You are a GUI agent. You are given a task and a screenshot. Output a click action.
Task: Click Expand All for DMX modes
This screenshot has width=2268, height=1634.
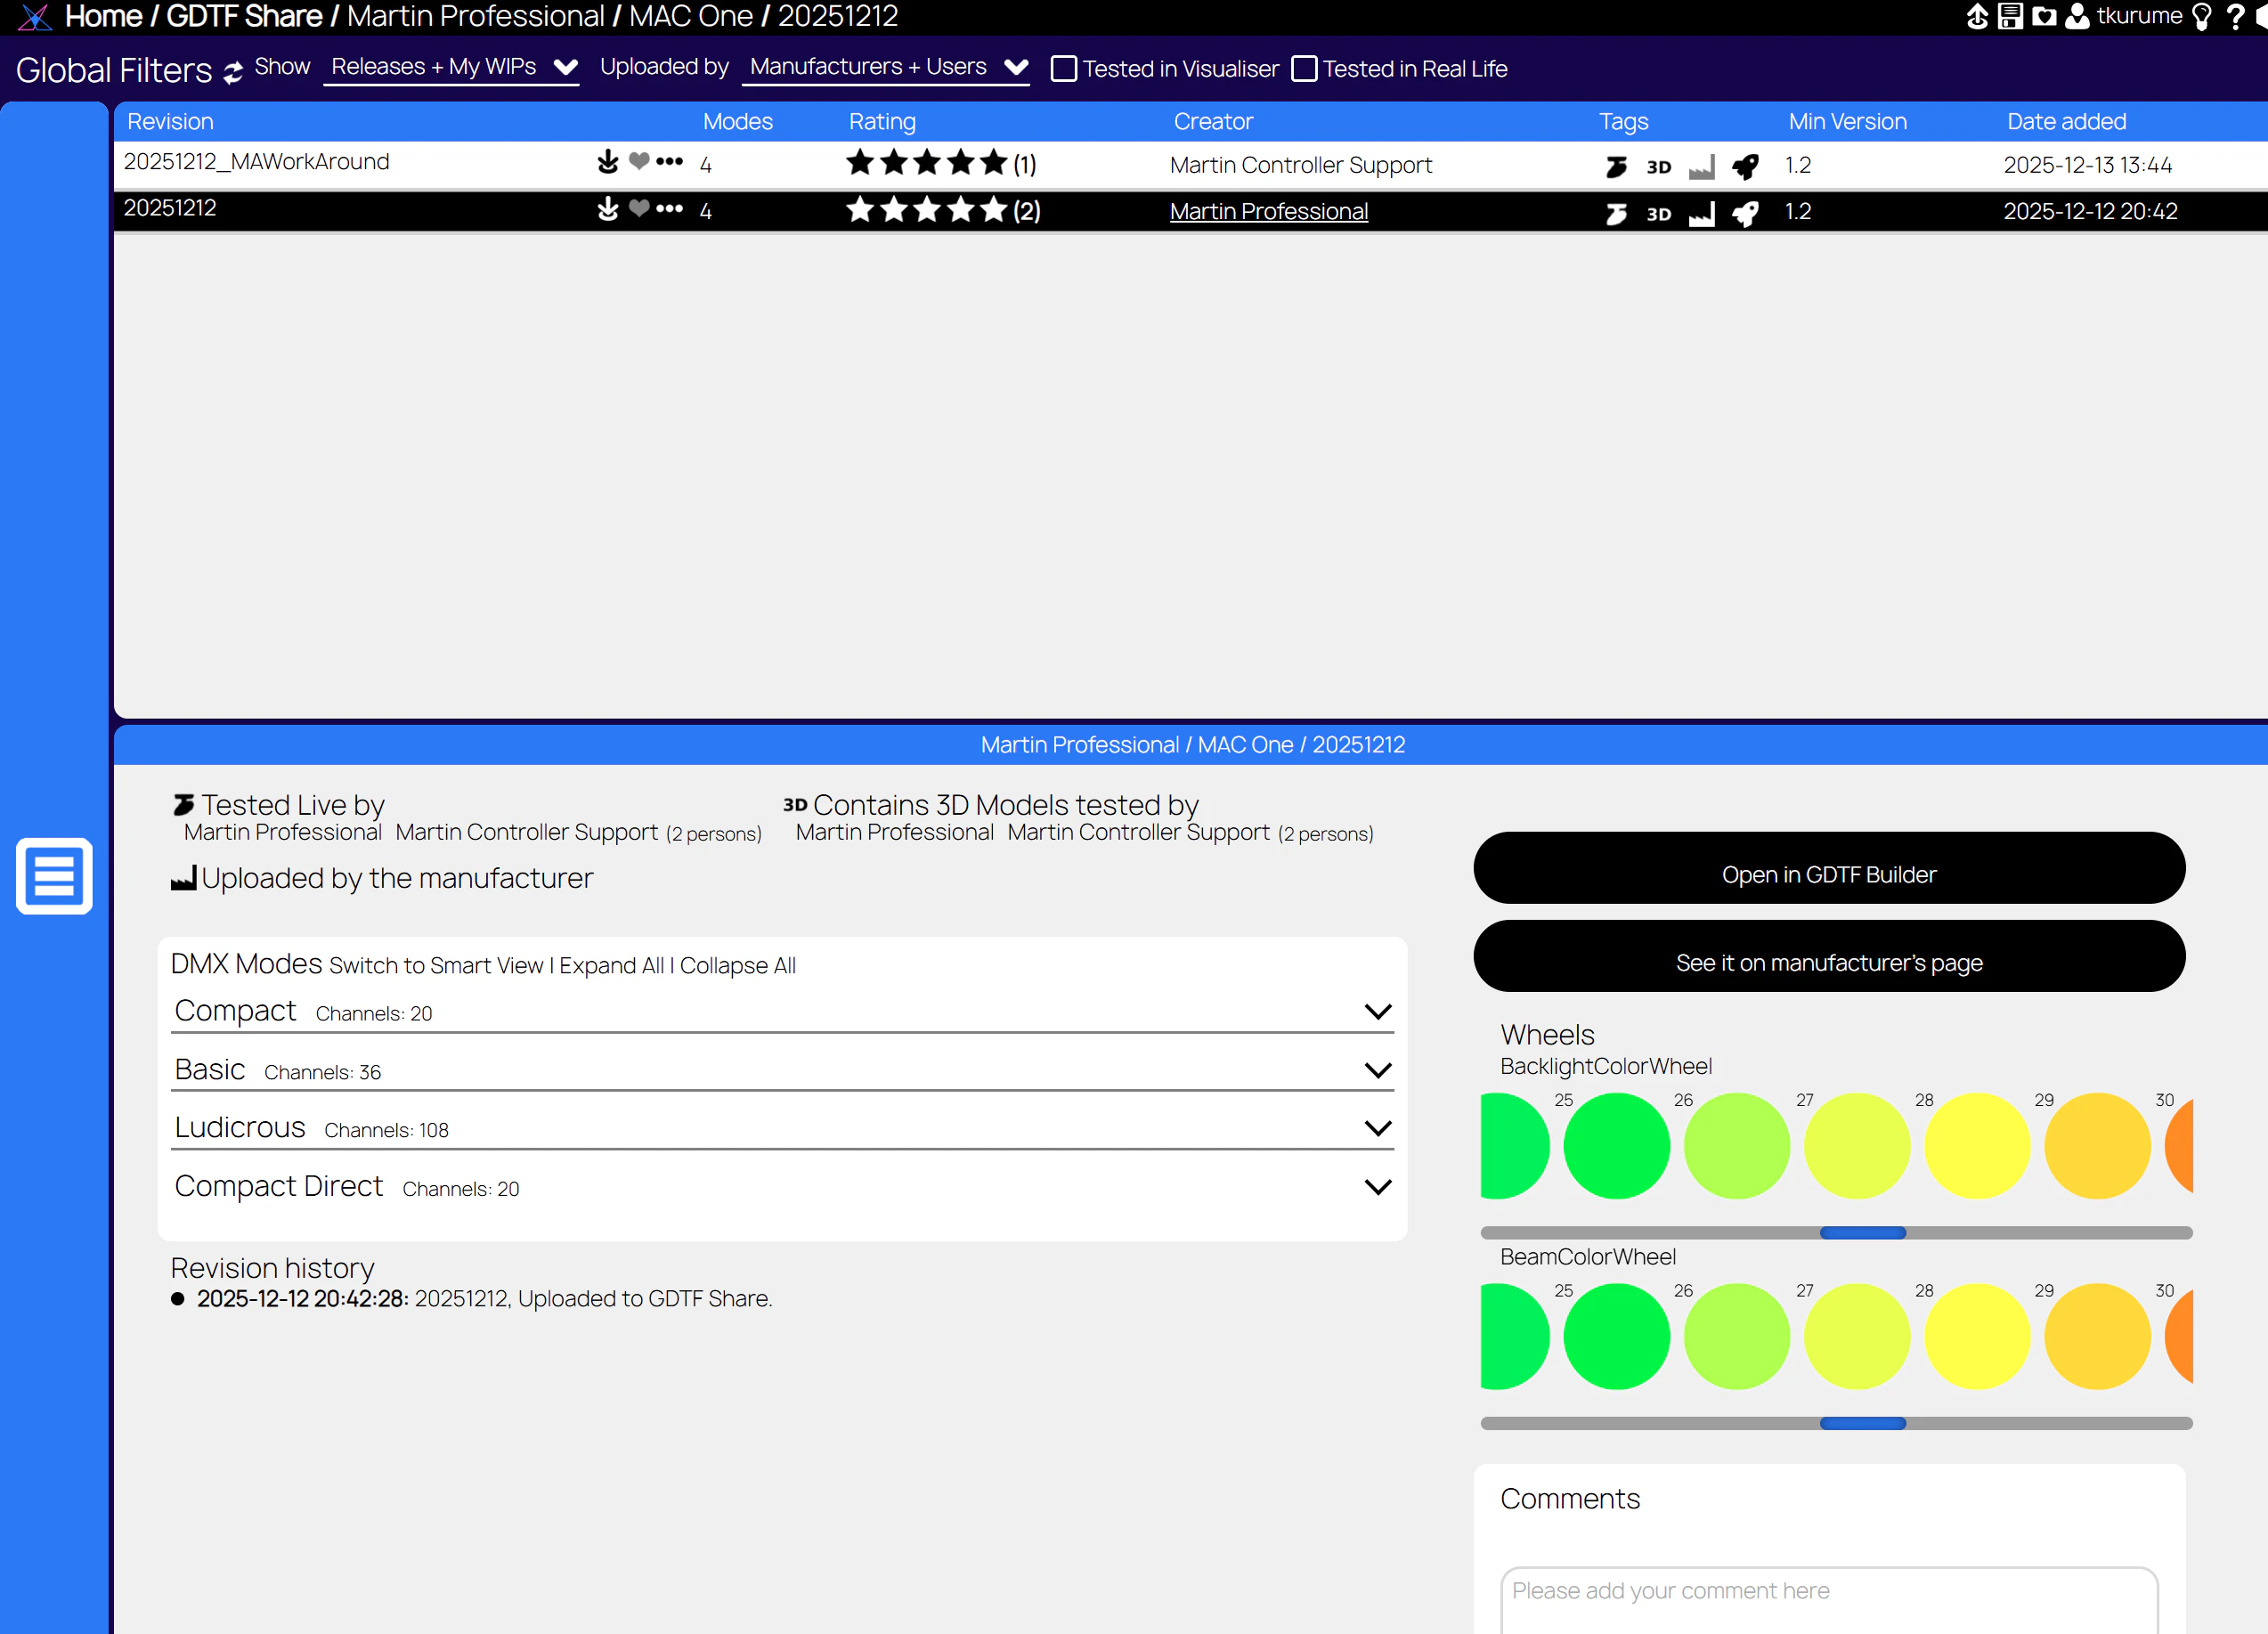[x=611, y=966]
